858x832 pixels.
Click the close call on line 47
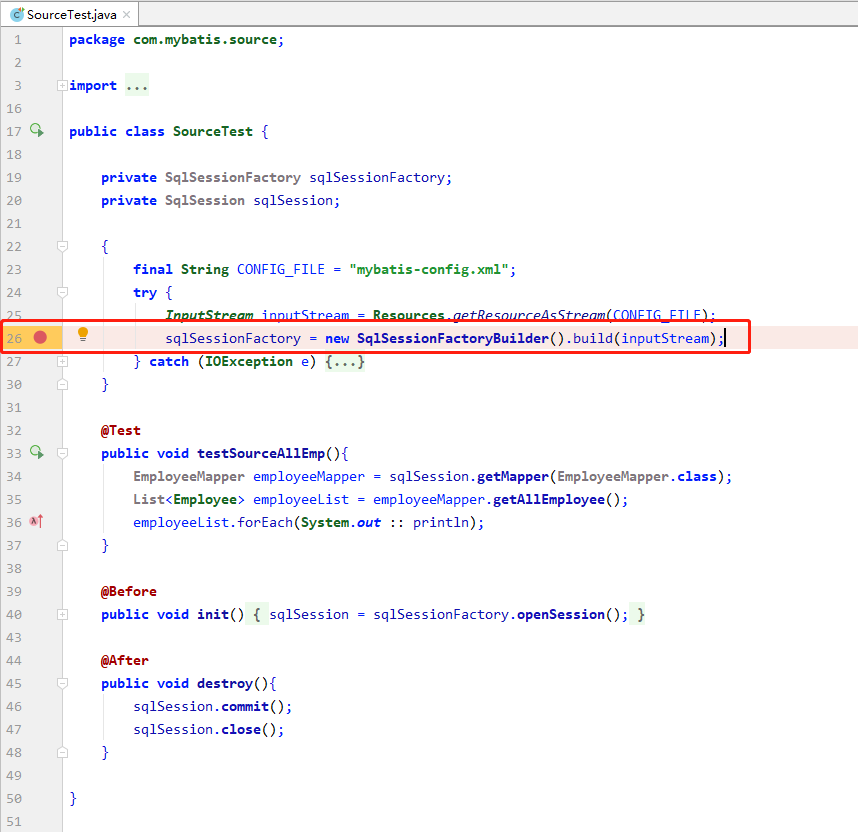[241, 729]
